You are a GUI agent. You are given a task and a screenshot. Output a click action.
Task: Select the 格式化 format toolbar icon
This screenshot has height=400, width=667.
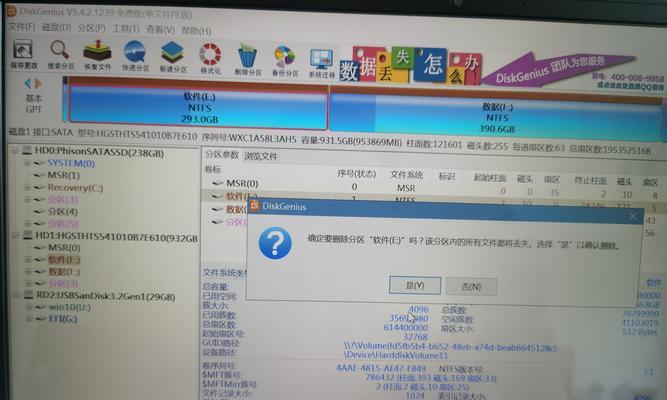[x=211, y=58]
